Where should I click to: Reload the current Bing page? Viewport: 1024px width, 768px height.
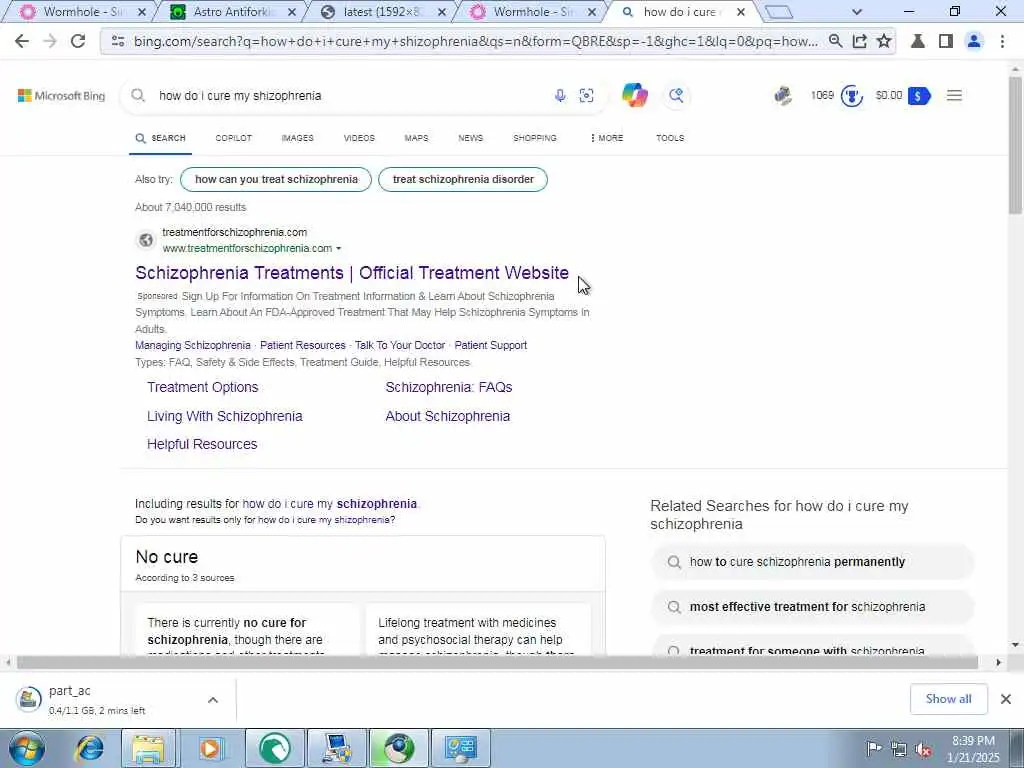click(78, 41)
